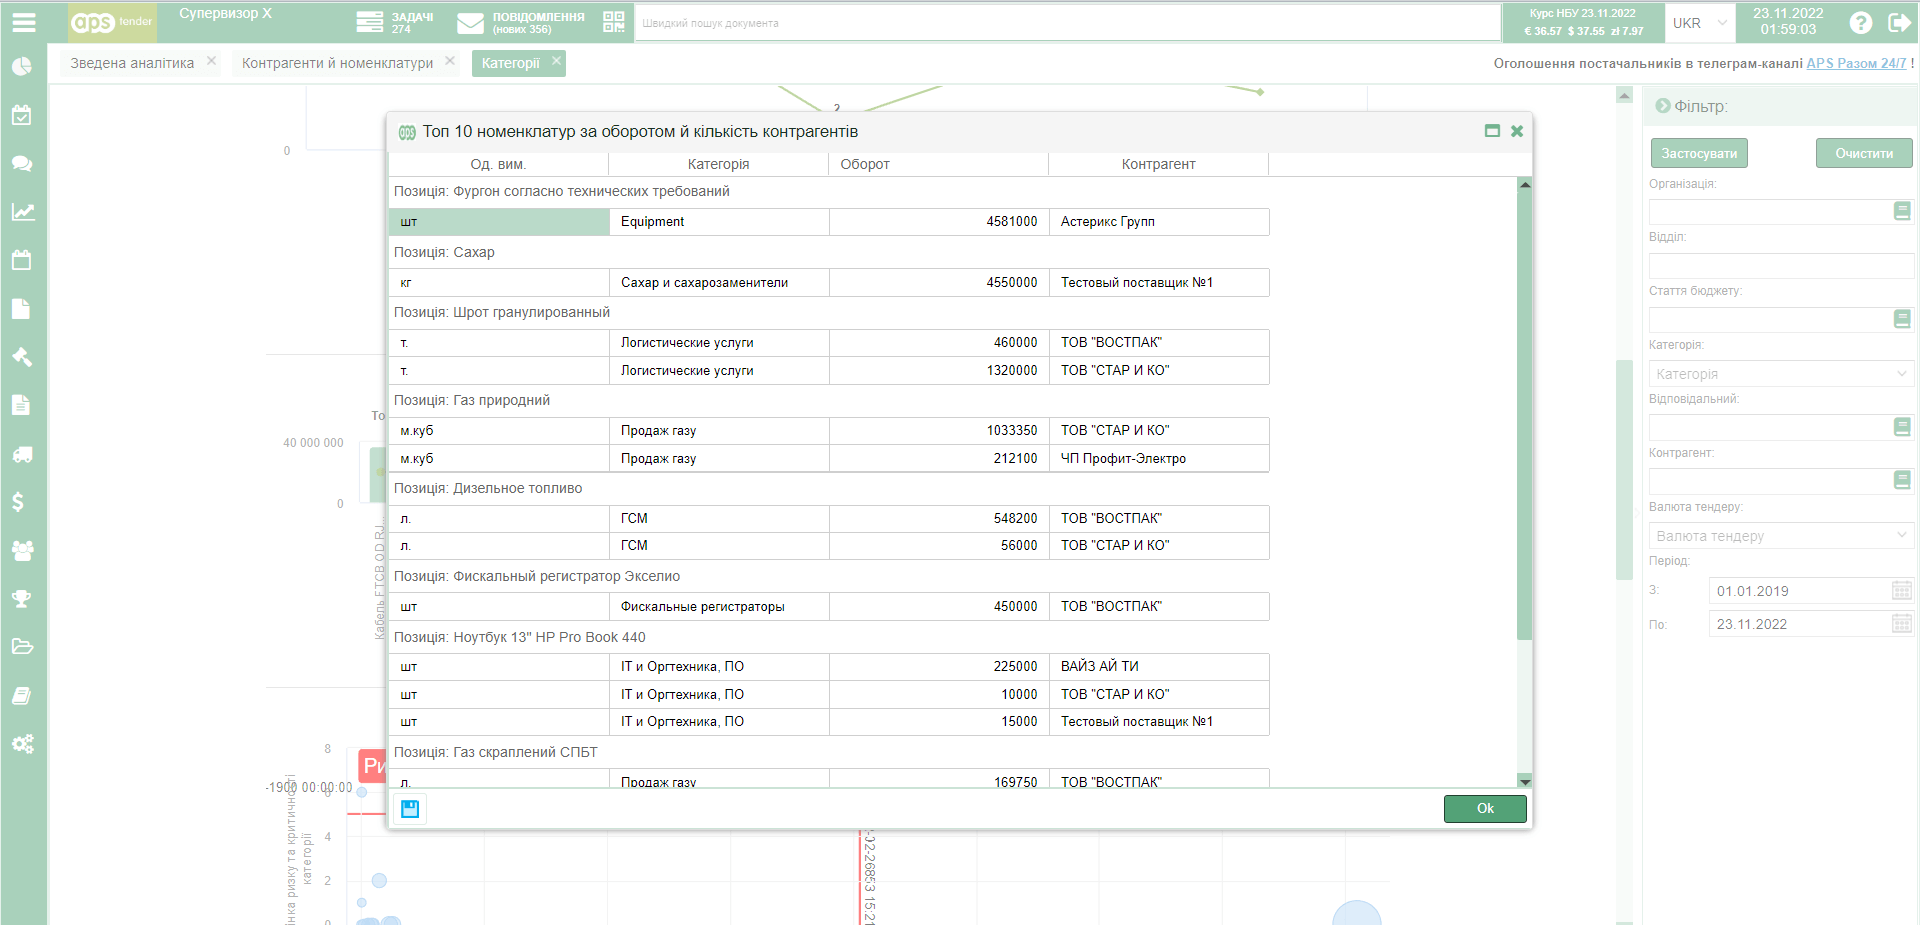Image resolution: width=1920 pixels, height=925 pixels.
Task: Click the period start date 01.01.2019 field
Action: point(1800,591)
